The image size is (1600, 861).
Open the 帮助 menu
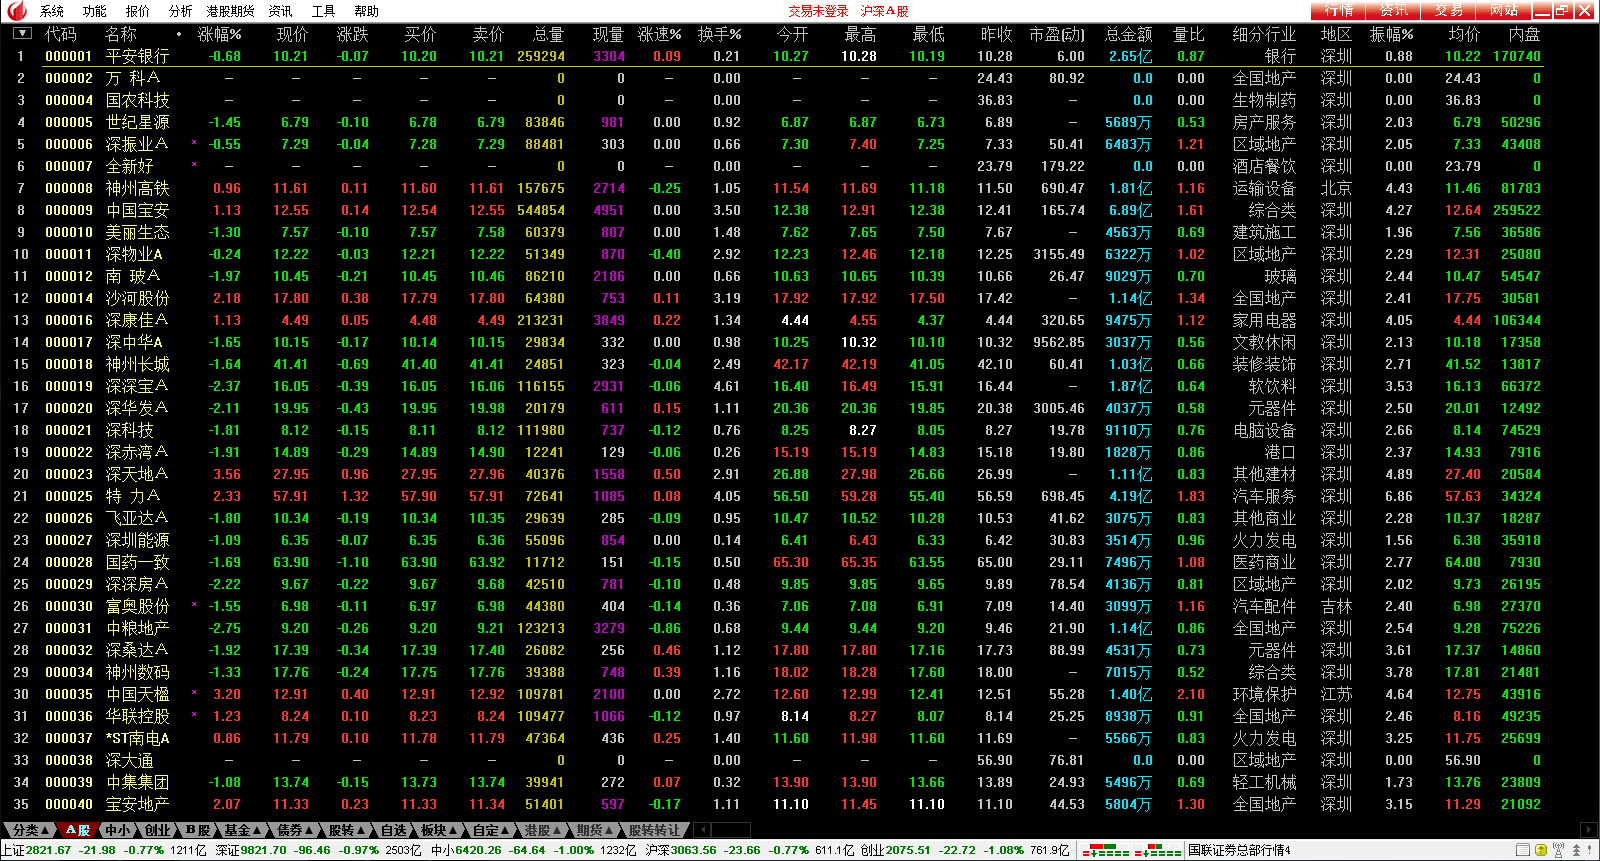click(367, 11)
